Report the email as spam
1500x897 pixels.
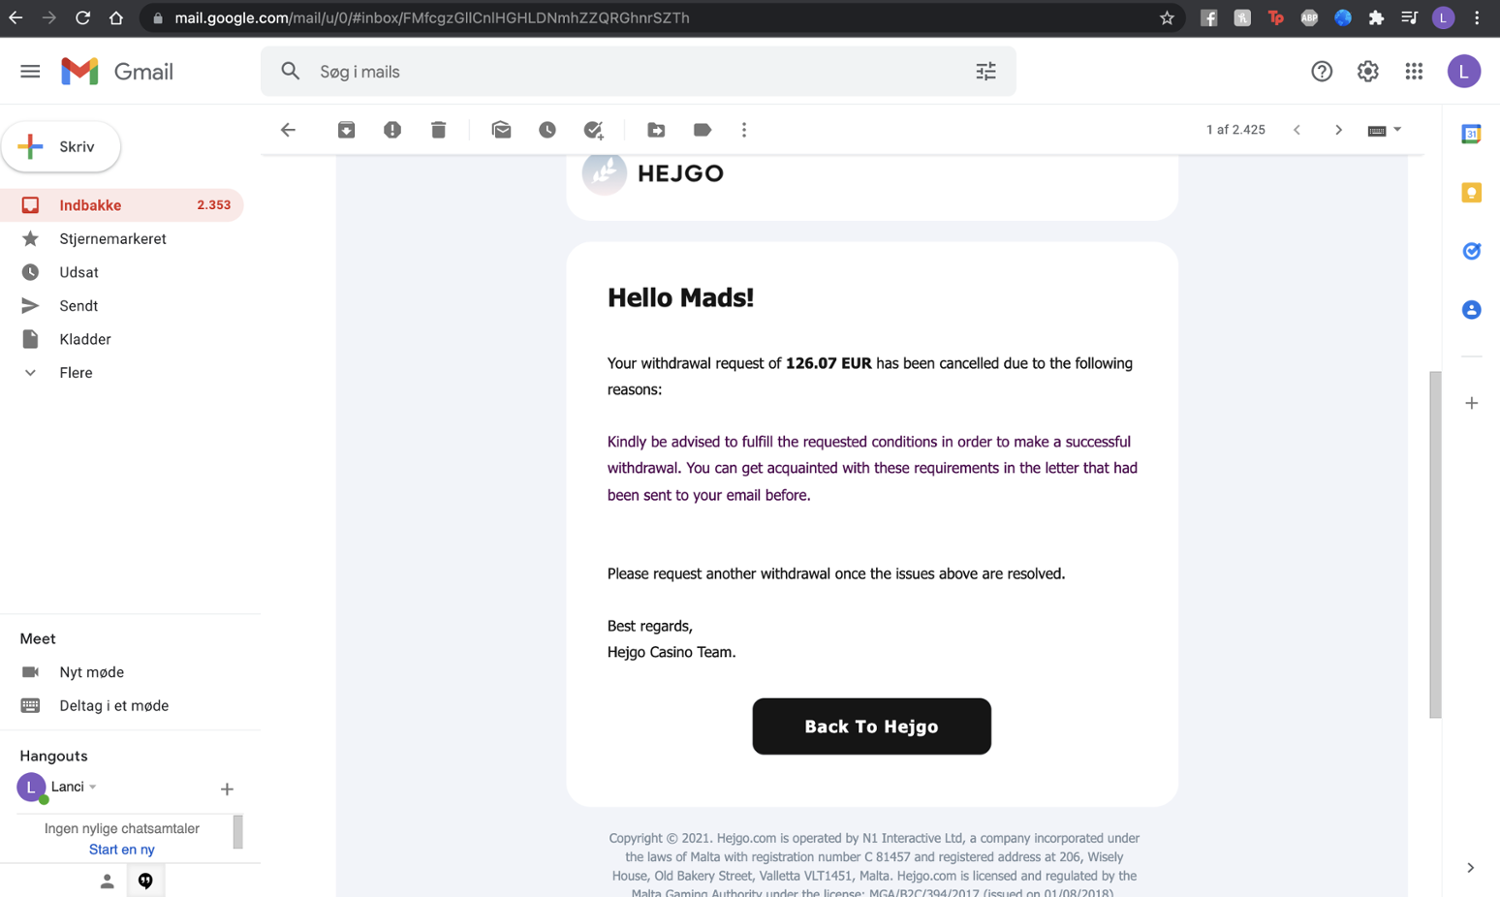click(x=392, y=130)
